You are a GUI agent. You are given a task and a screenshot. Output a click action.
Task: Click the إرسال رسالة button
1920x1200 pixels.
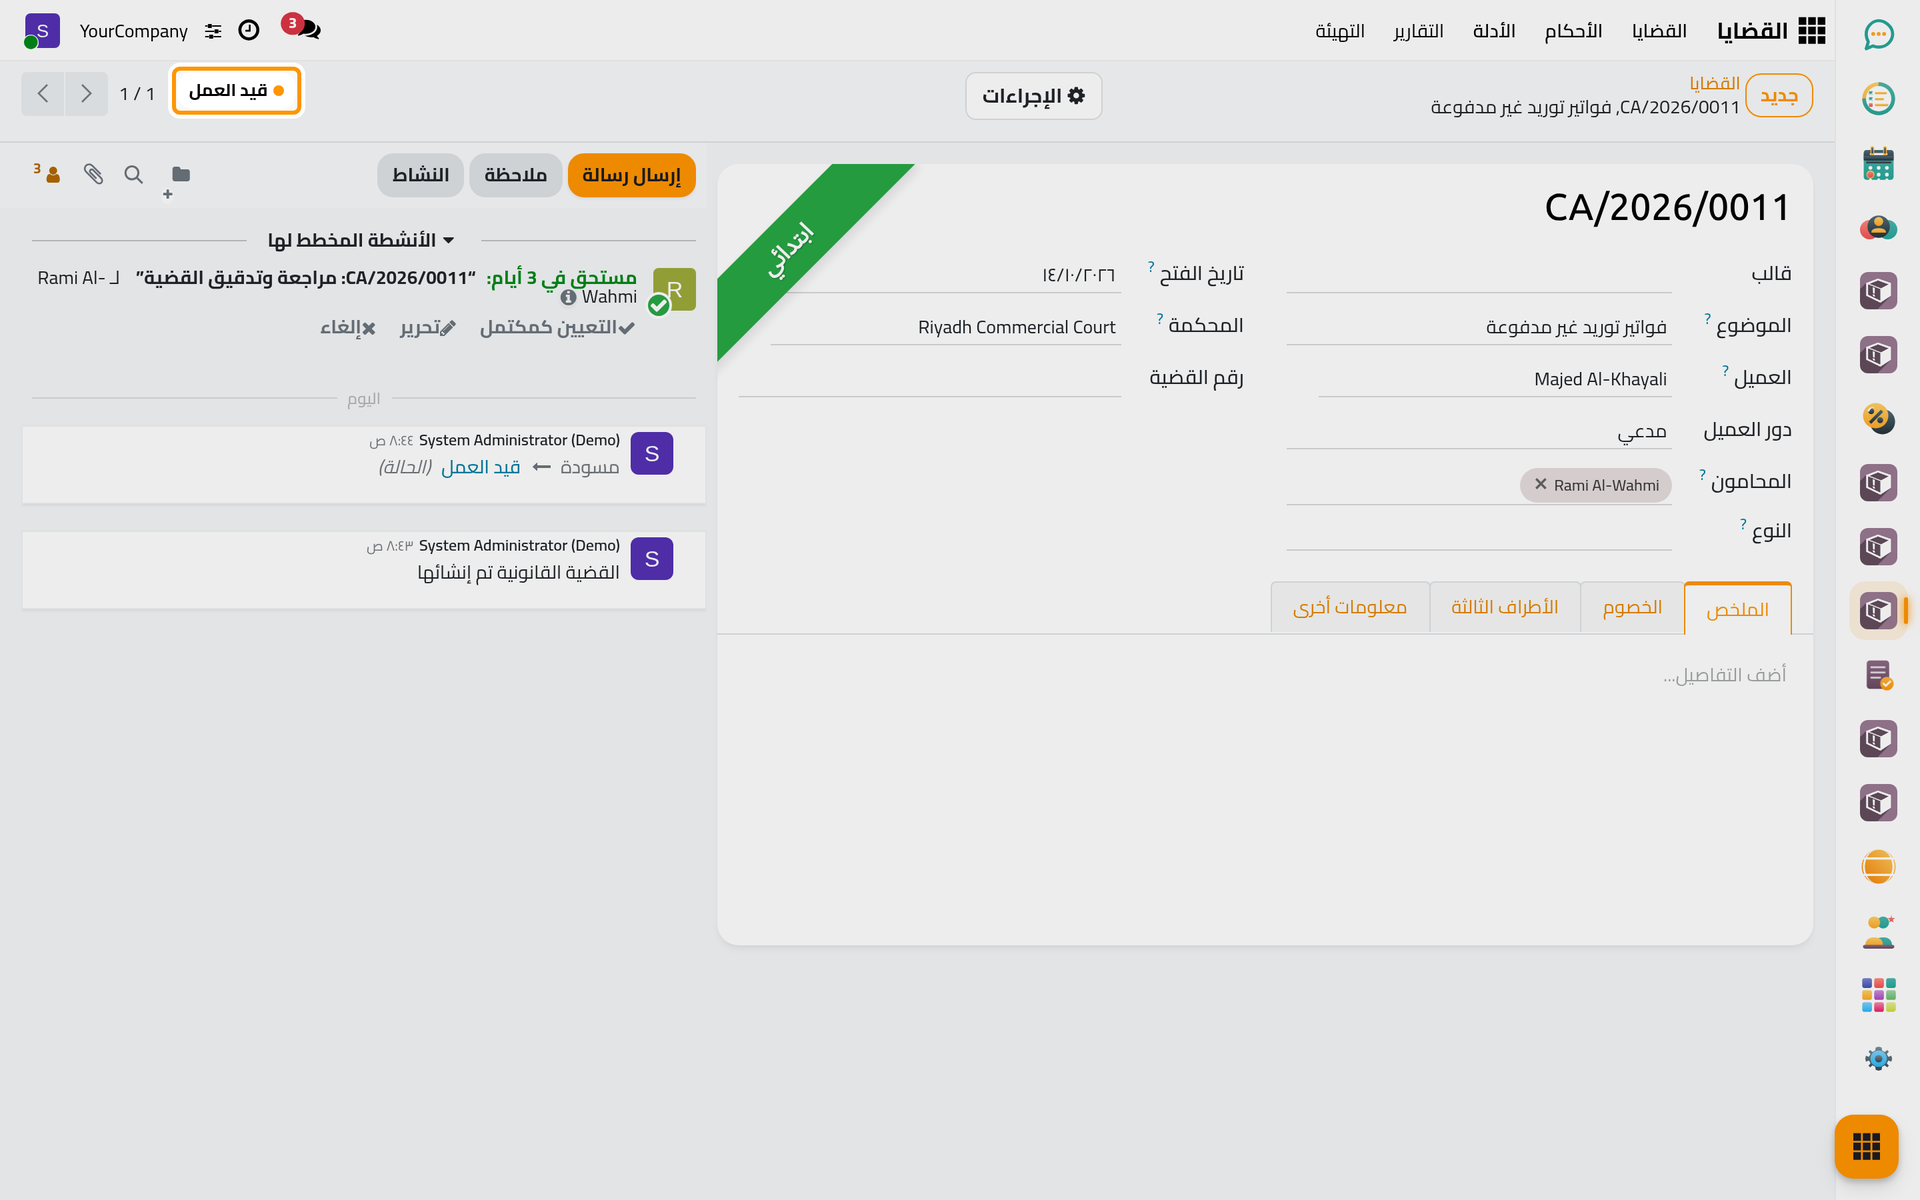631,175
